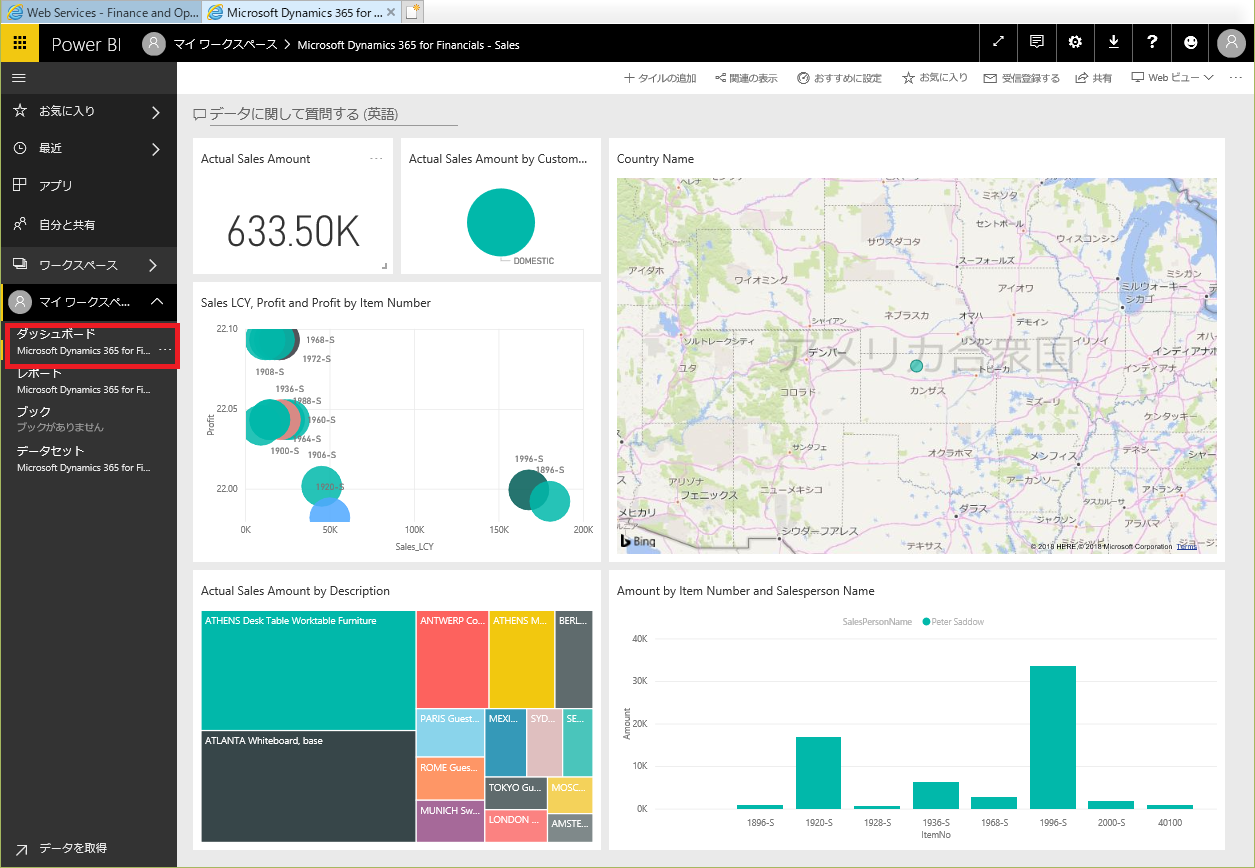Click おすすめに設定 toolbar button
Image resolution: width=1255 pixels, height=868 pixels.
pyautogui.click(x=839, y=78)
